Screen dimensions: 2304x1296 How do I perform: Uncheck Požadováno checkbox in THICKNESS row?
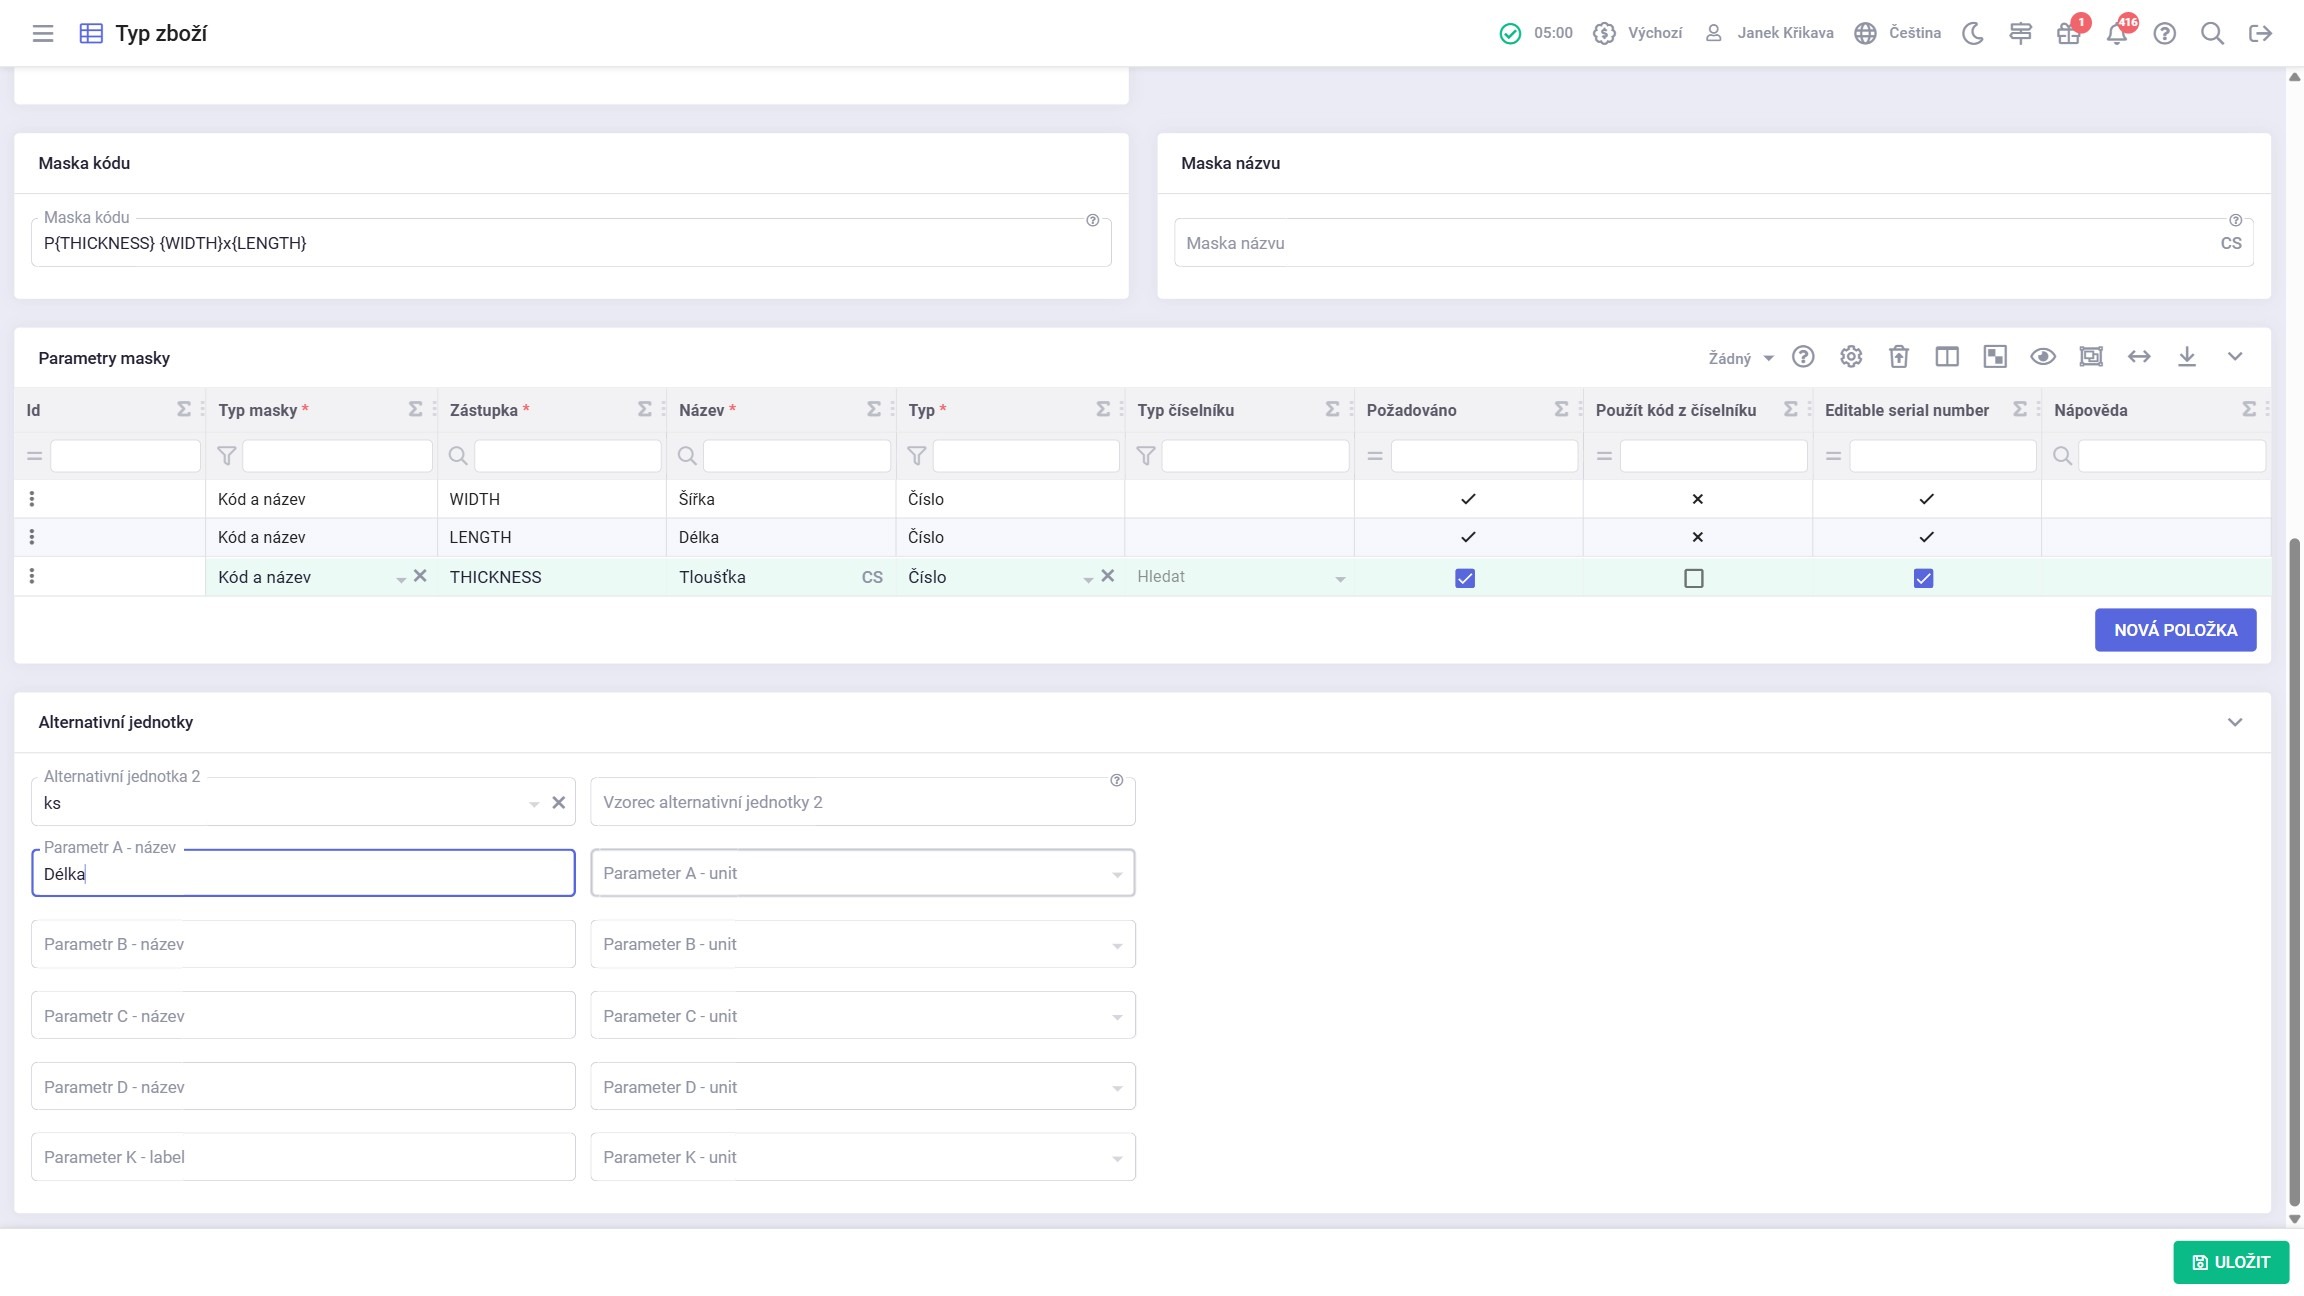pyautogui.click(x=1465, y=578)
